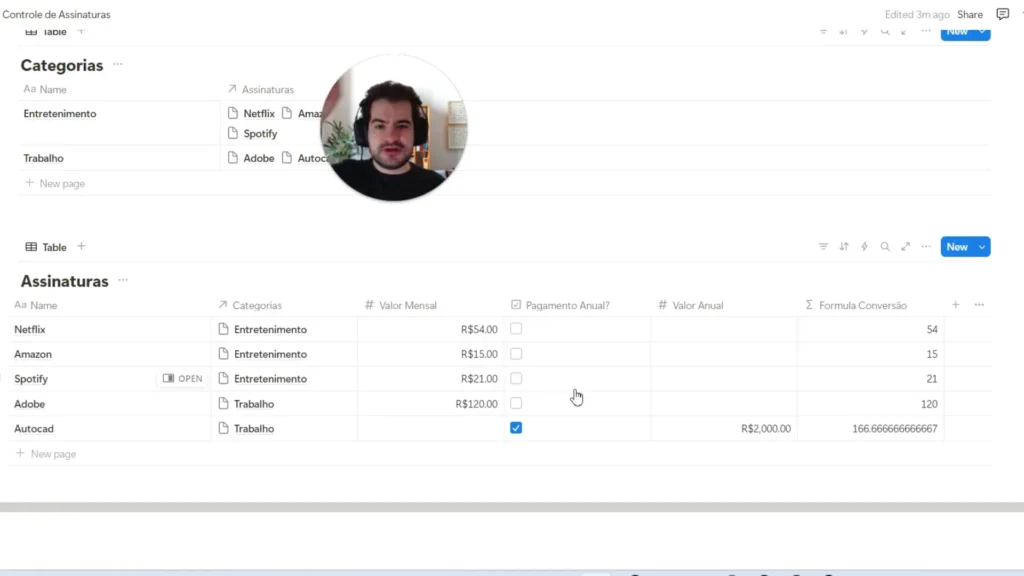Open Entretenimento category in the Spotify row
The height and width of the screenshot is (576, 1024).
tap(263, 379)
